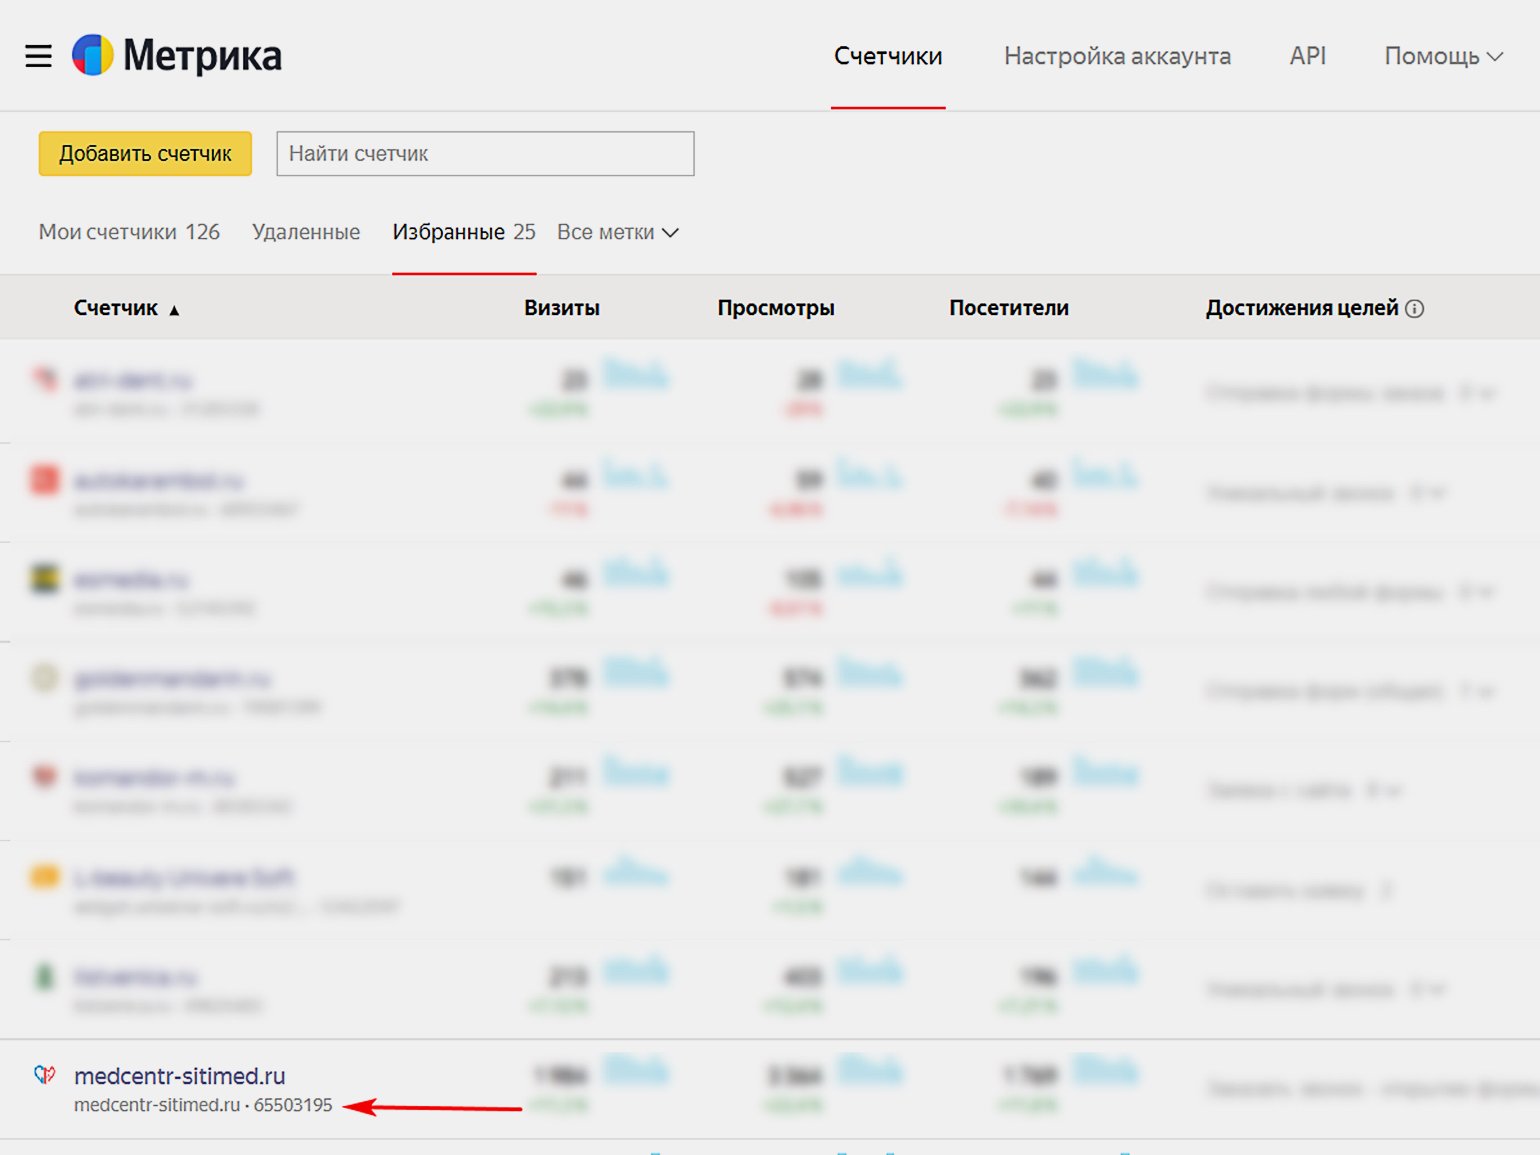Open the Удаленные tab
Image resolution: width=1540 pixels, height=1155 pixels.
point(306,232)
